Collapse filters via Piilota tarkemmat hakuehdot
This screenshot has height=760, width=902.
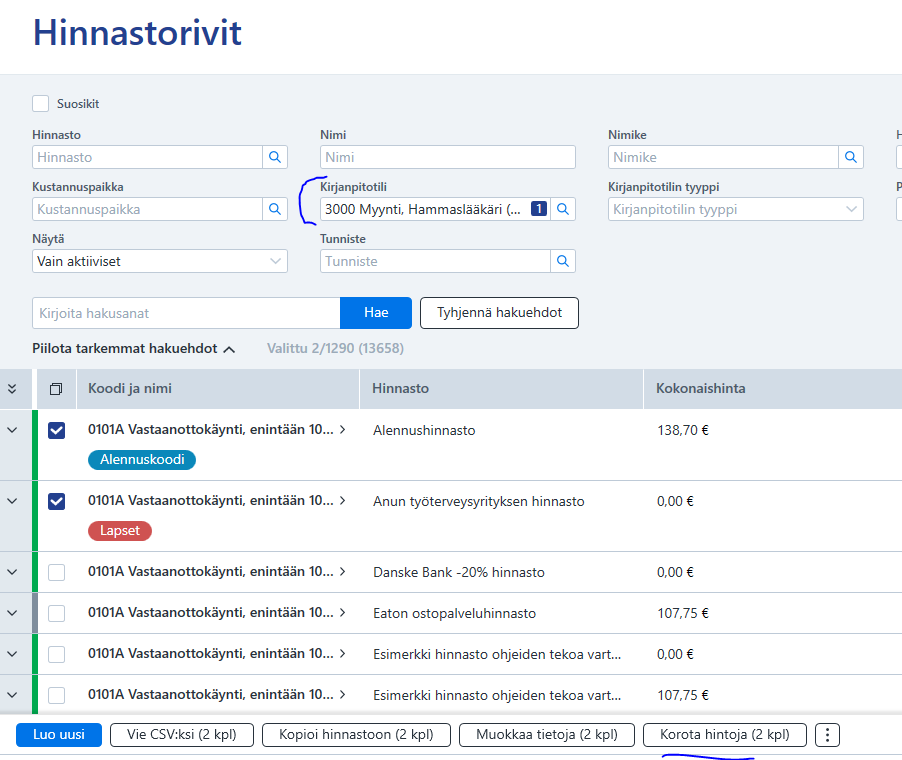134,349
